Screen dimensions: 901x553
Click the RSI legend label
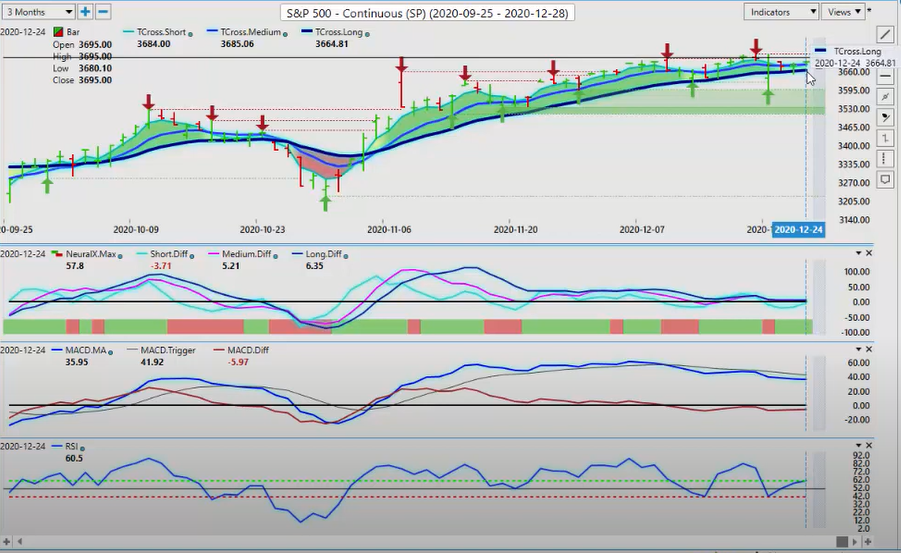point(71,446)
